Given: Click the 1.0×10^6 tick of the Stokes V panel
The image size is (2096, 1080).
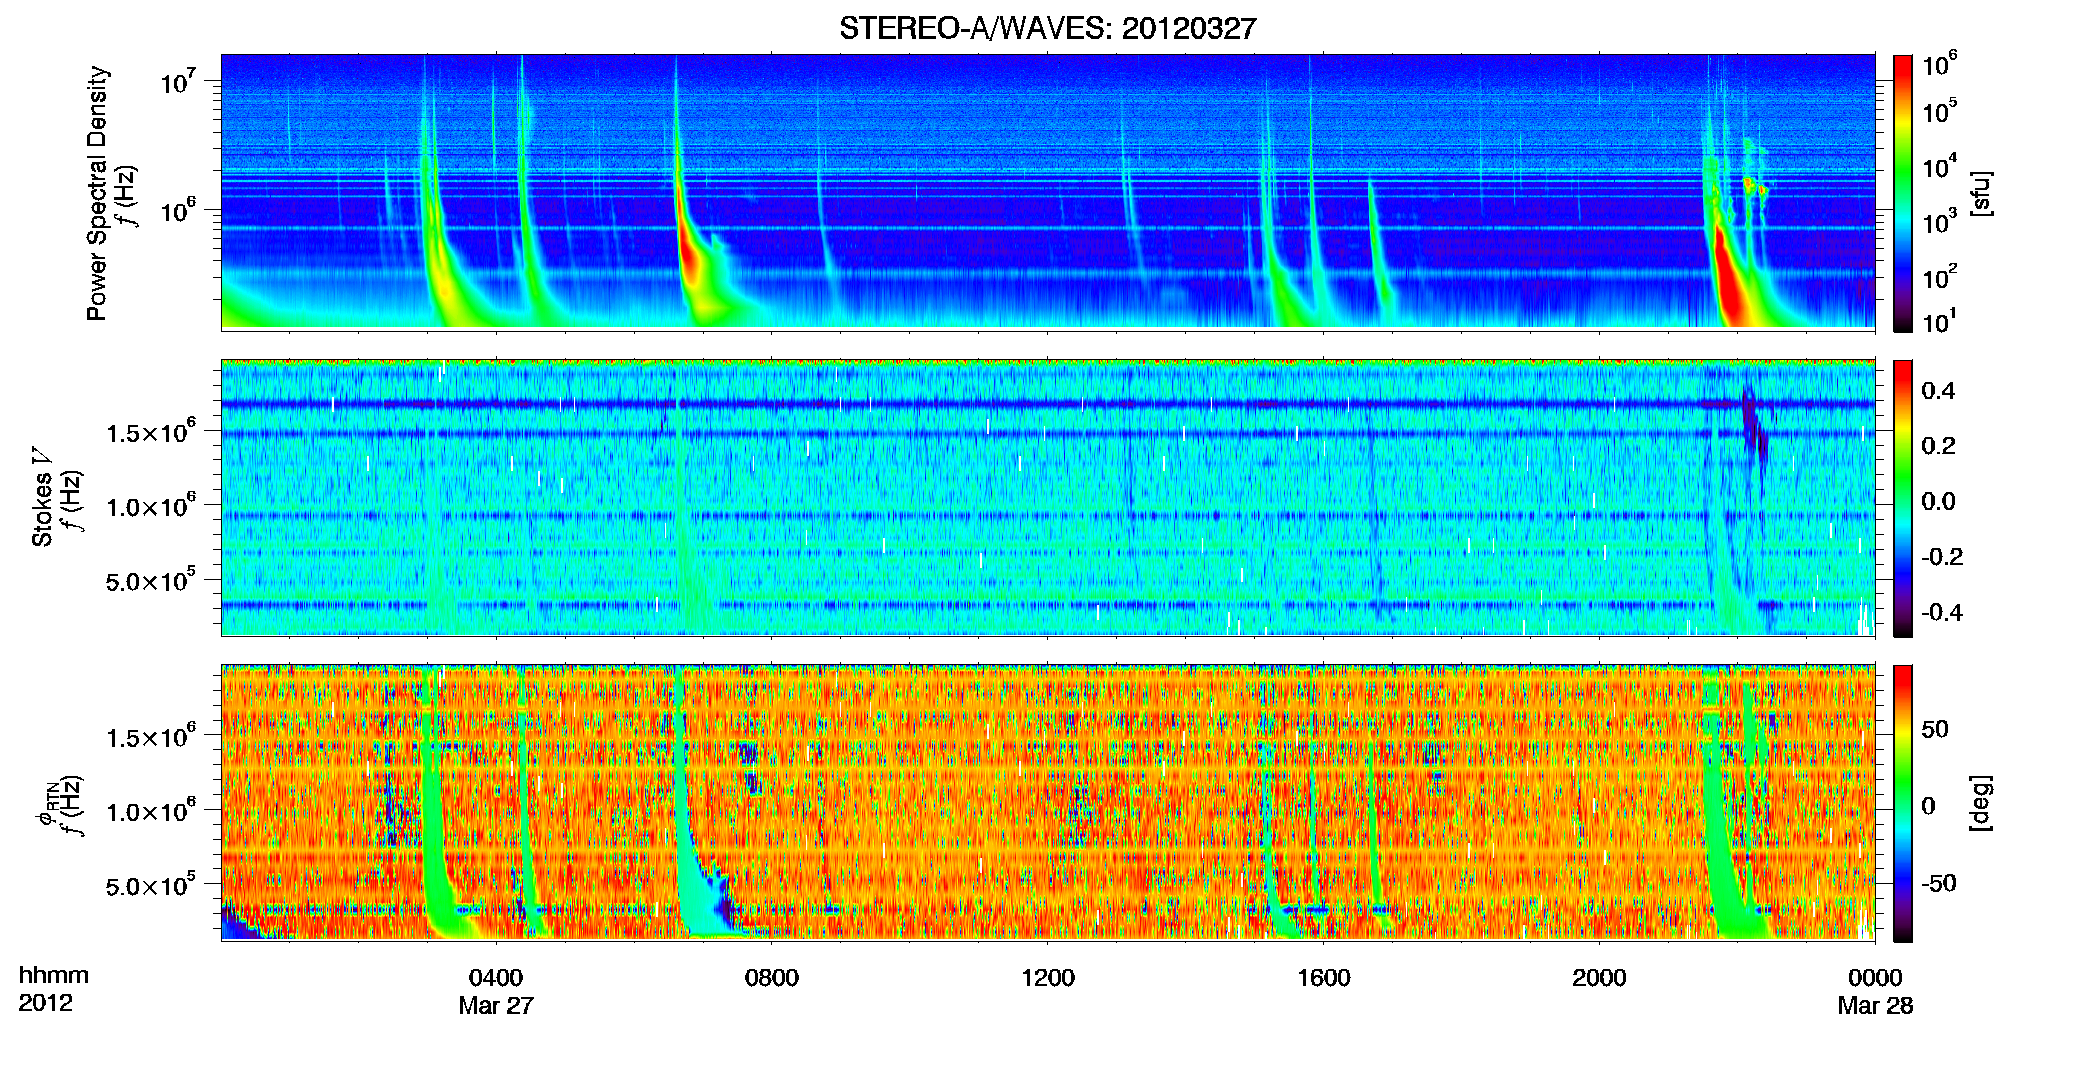Looking at the screenshot, I should [150, 506].
